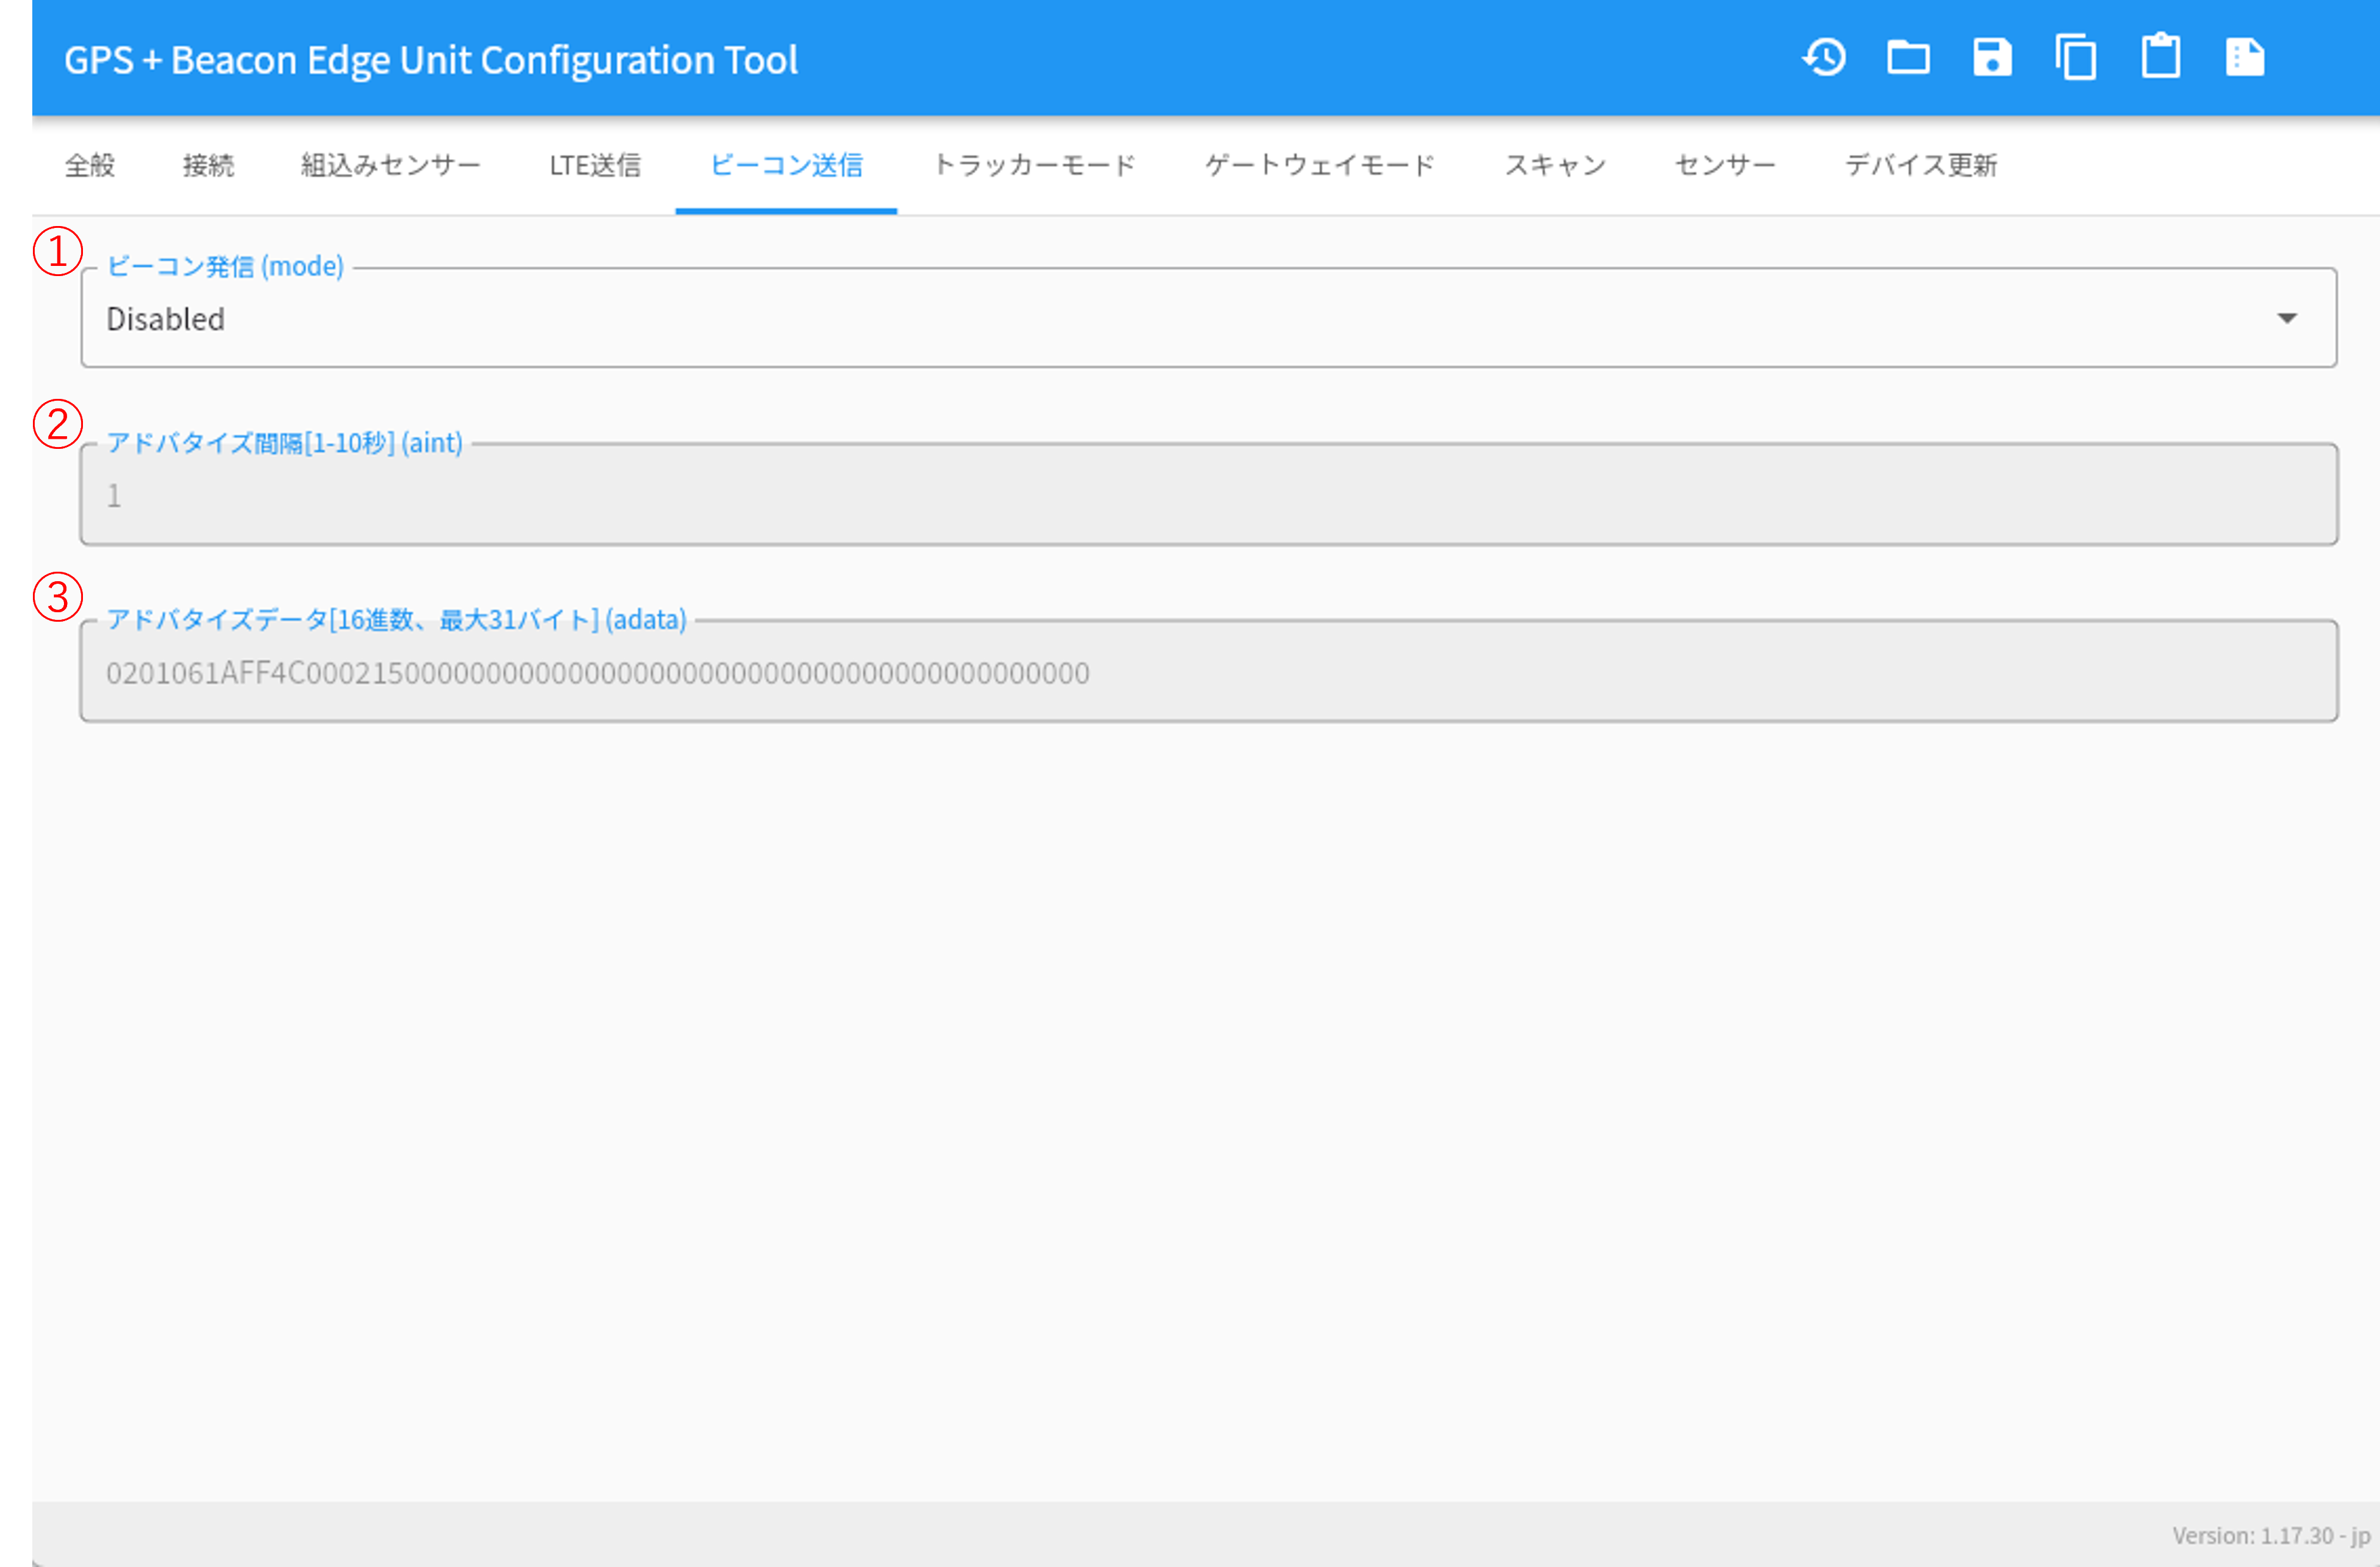2380x1567 pixels.
Task: Open configuration file via folder icon
Action: (x=1908, y=58)
